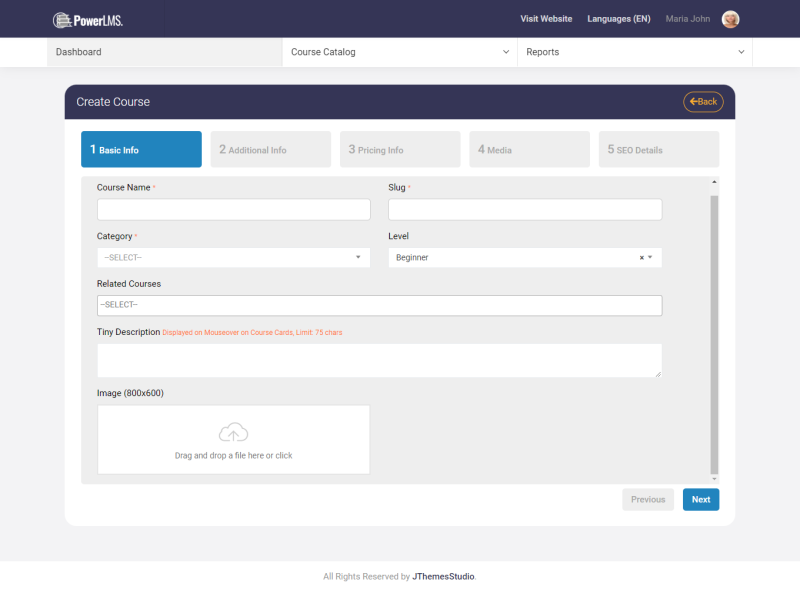Open the Level dropdown arrow

point(650,258)
